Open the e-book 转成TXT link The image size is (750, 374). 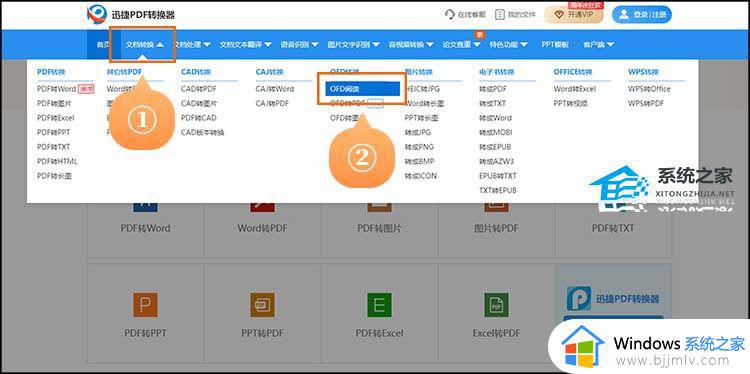pyautogui.click(x=492, y=103)
